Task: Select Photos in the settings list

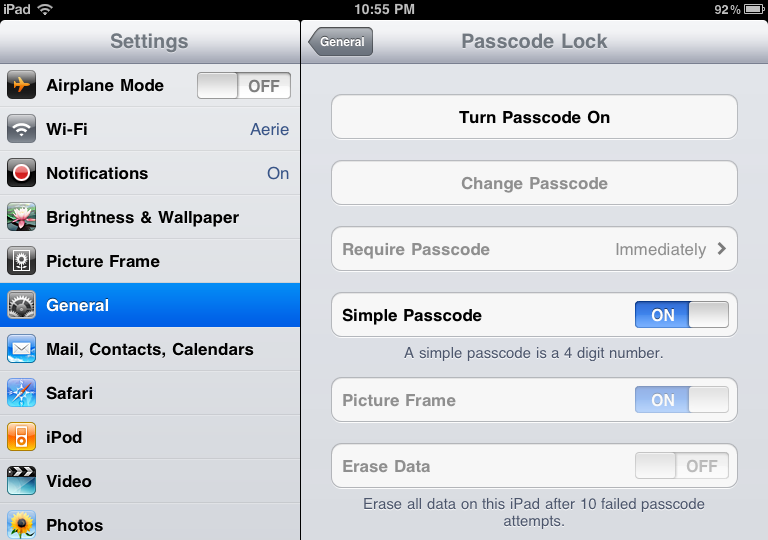Action: tap(150, 524)
